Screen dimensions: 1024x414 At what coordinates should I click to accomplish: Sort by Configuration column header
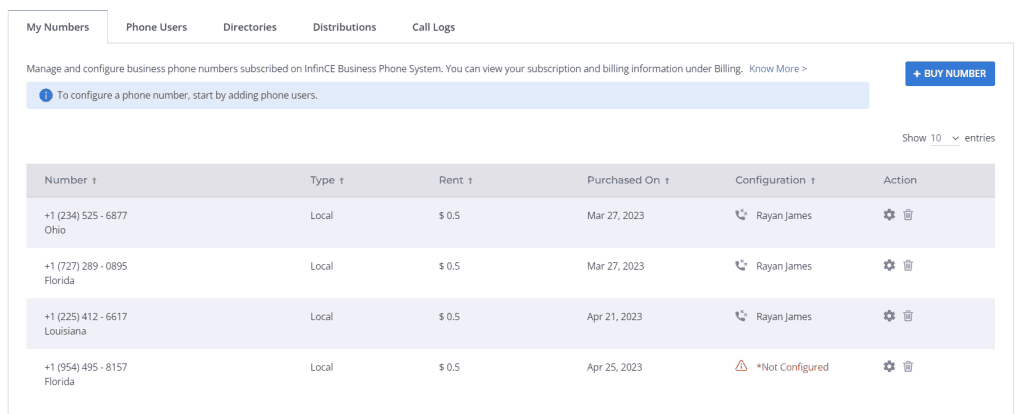pos(775,180)
